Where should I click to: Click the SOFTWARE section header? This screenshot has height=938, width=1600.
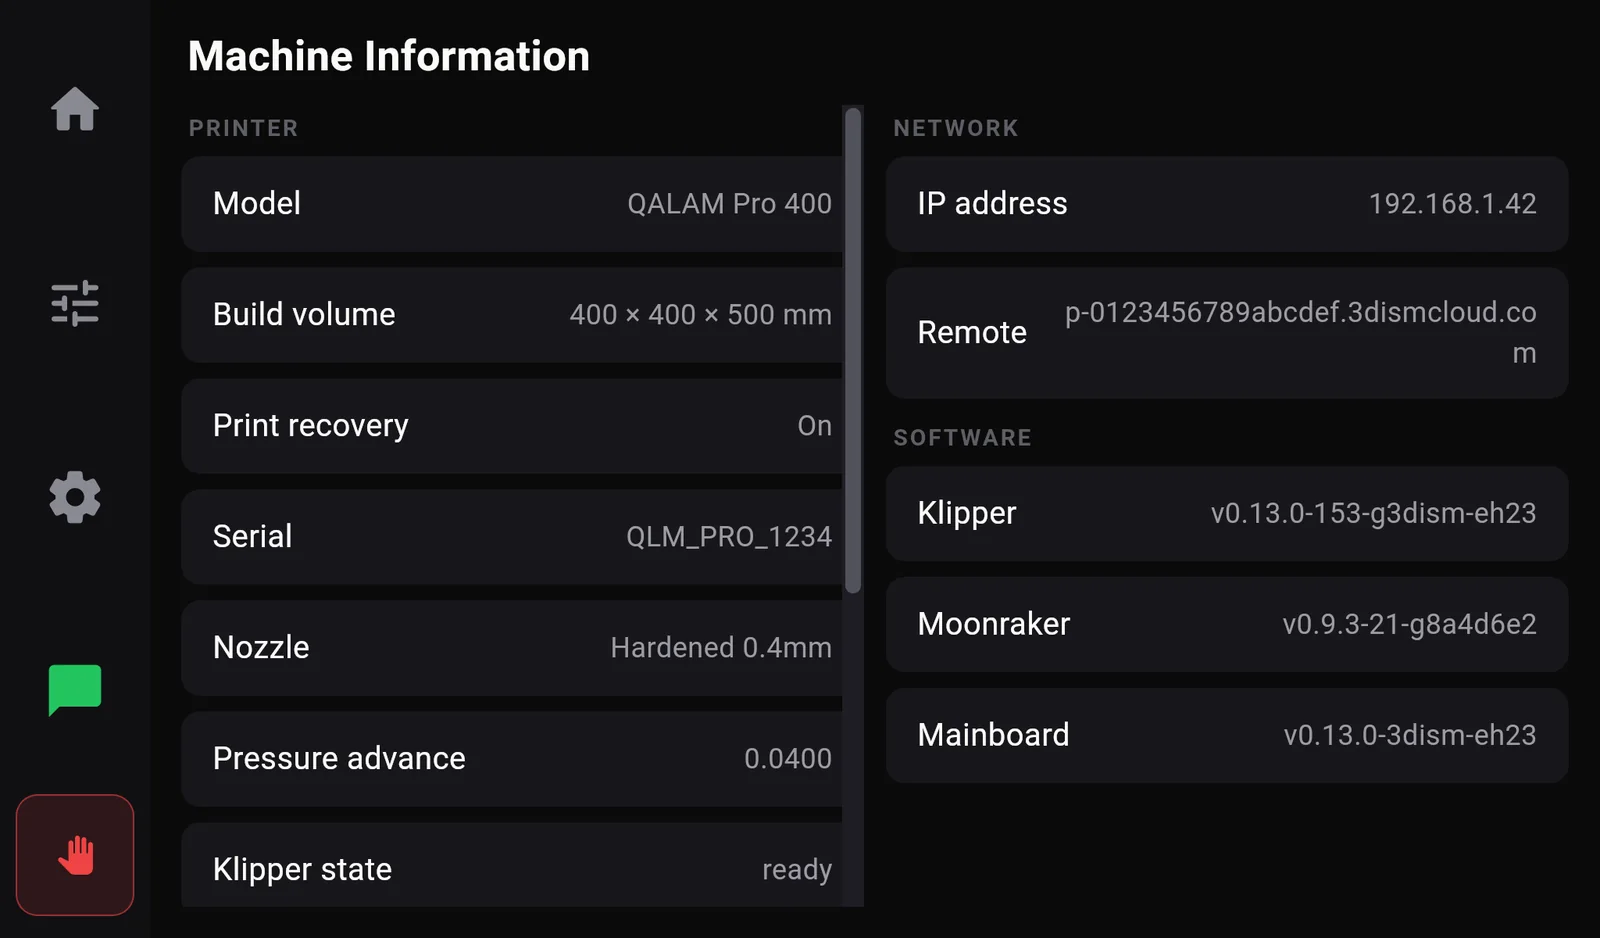(962, 438)
